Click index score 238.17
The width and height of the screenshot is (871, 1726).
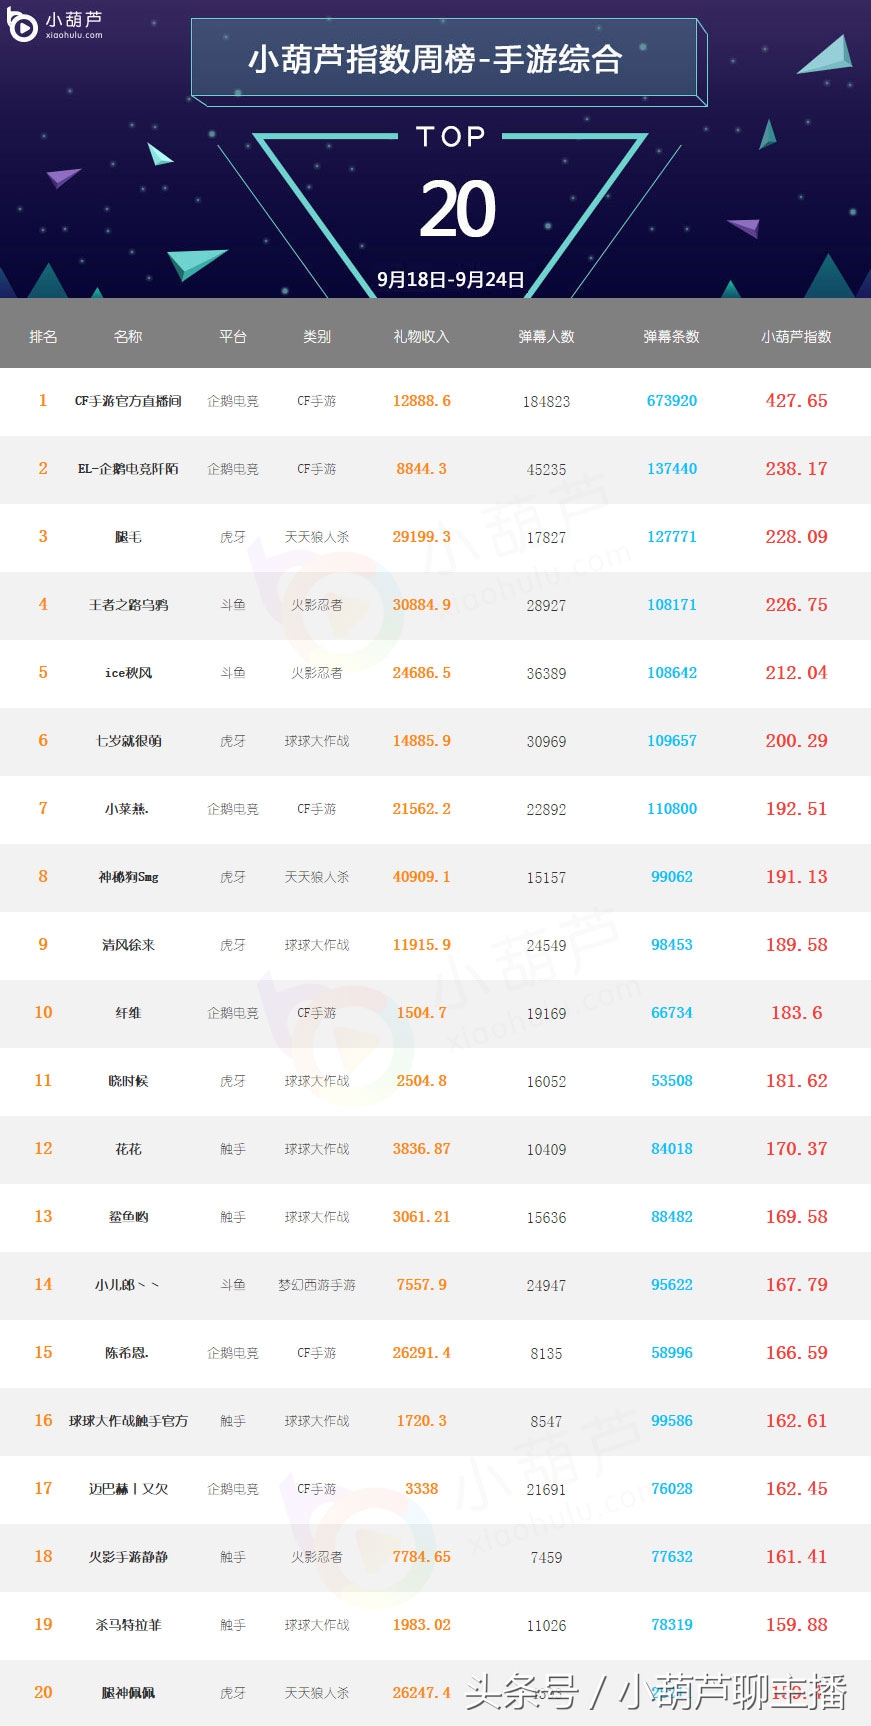pos(796,469)
